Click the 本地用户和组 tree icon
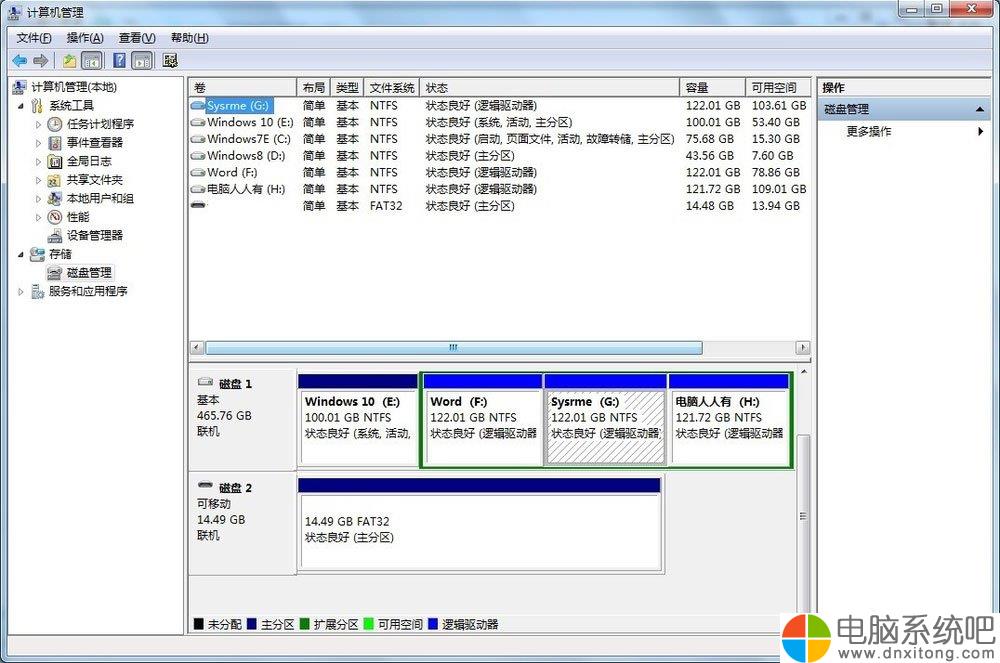Viewport: 1000px width, 663px height. [55, 198]
